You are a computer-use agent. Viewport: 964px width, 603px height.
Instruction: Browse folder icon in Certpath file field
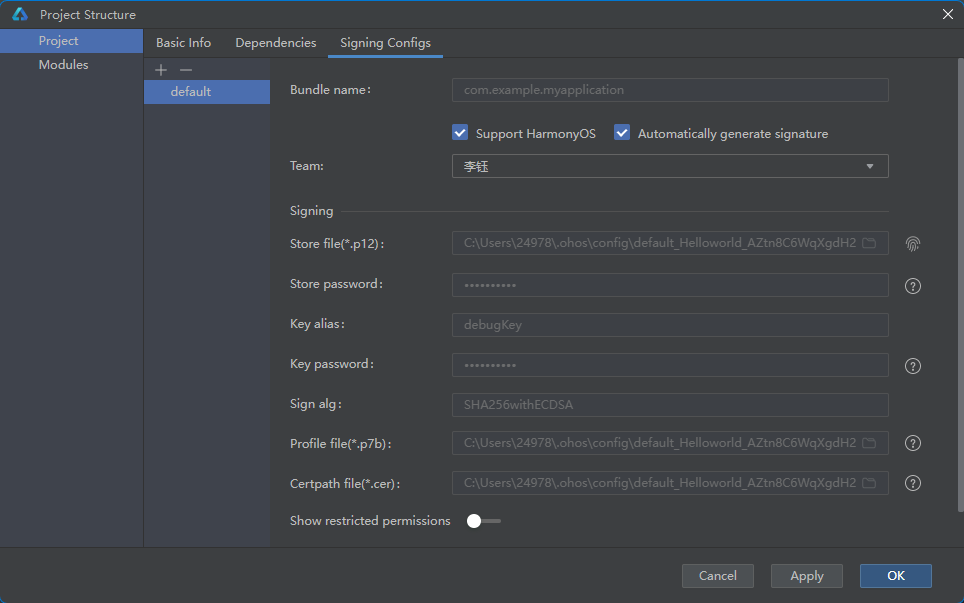(x=869, y=483)
